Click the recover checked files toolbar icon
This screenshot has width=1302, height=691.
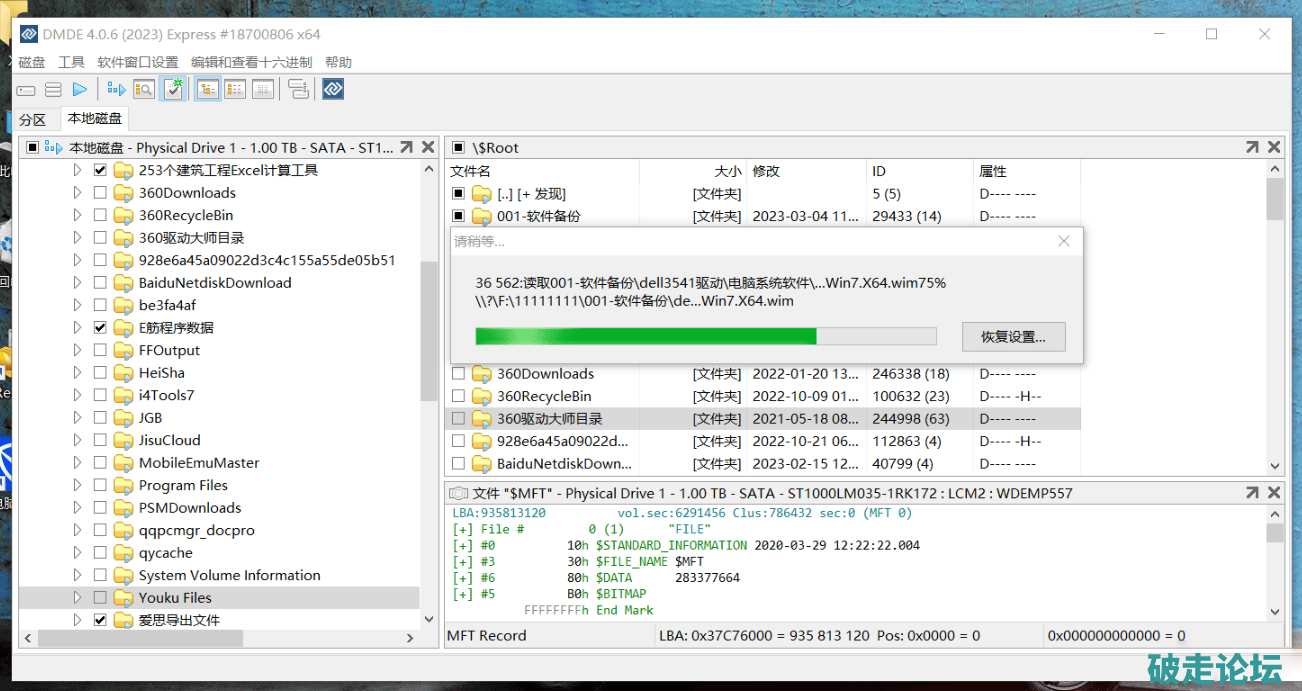173,90
